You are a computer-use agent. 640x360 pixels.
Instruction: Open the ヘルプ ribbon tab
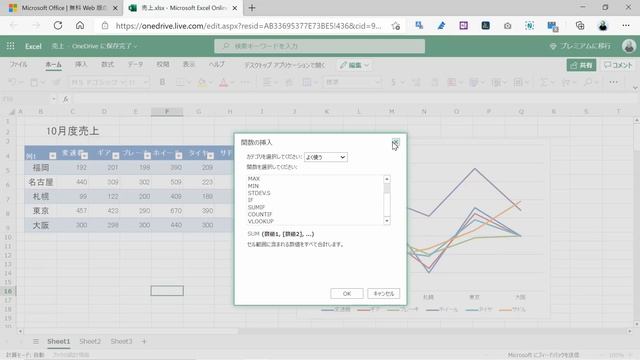[217, 64]
